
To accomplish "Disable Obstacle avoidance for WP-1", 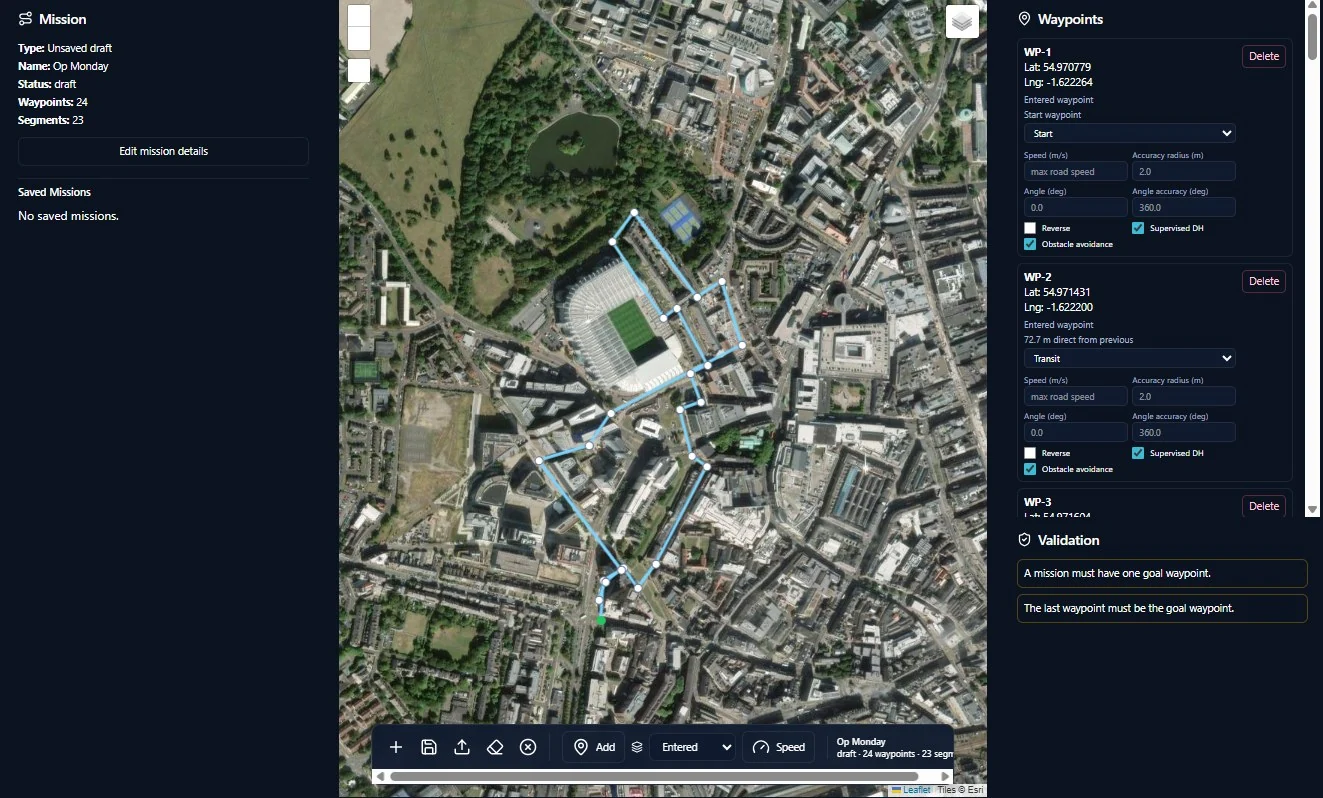I will (1030, 244).
